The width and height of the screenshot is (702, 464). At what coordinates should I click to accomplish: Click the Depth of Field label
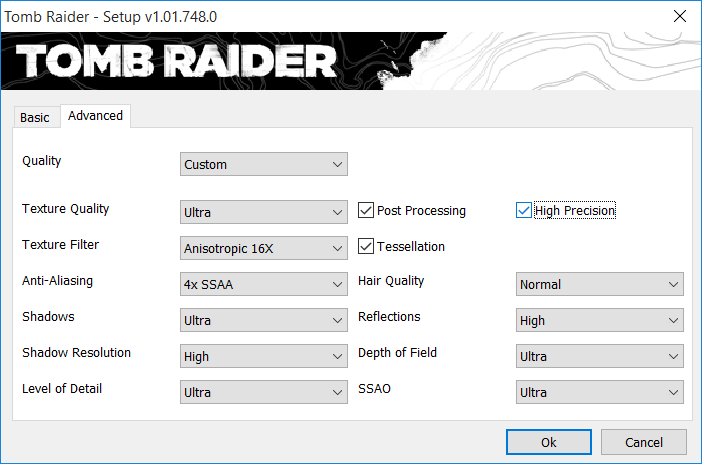tap(398, 353)
